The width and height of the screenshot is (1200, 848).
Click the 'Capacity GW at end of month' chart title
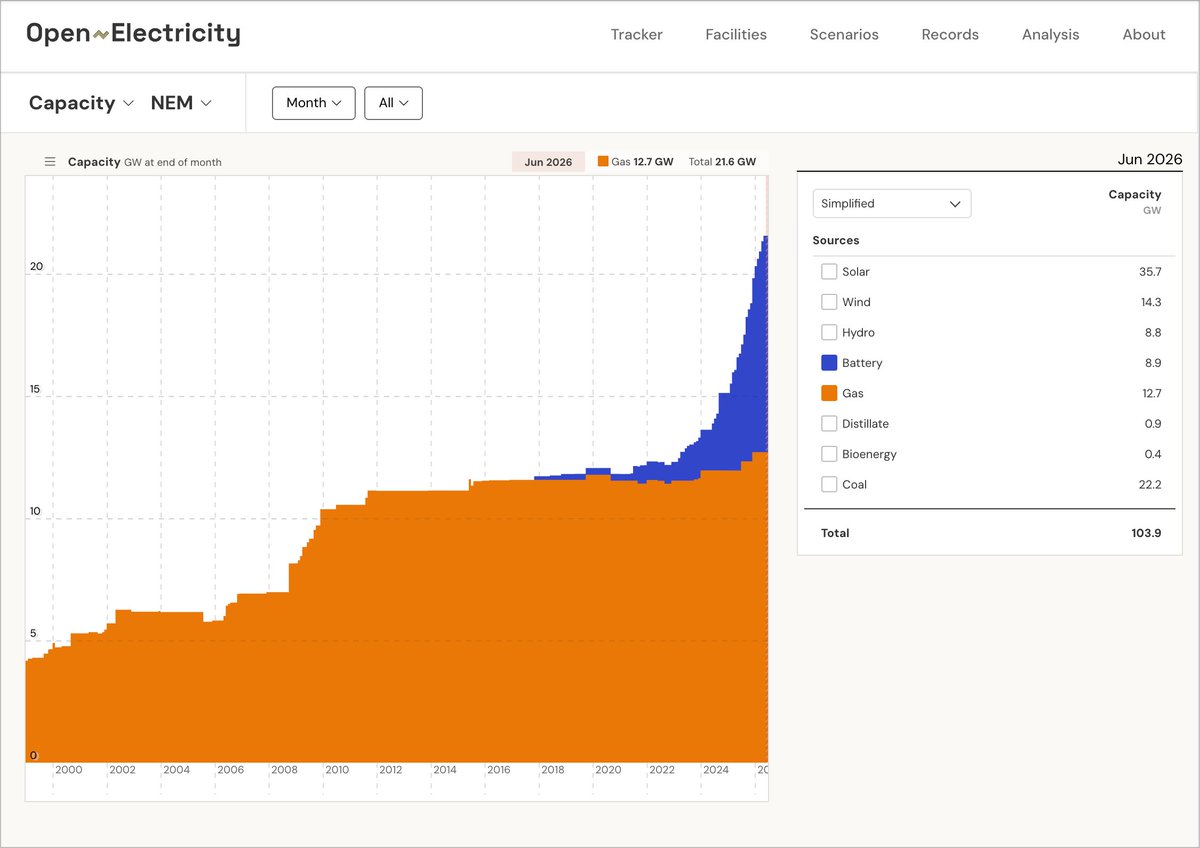[x=145, y=162]
